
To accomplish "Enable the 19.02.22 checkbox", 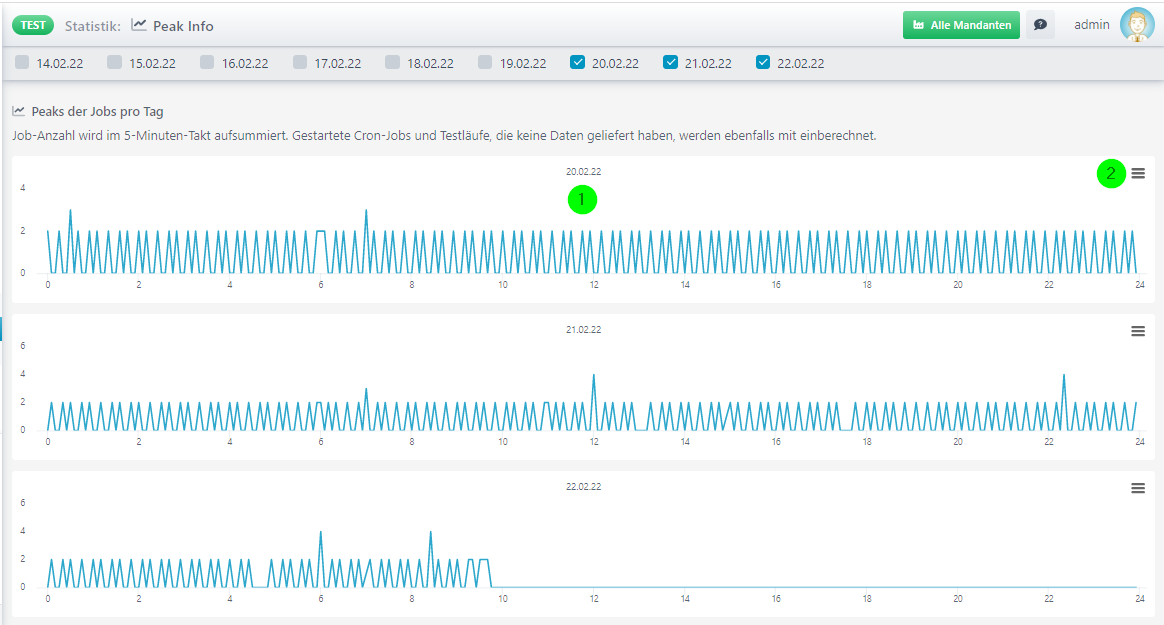I will click(485, 62).
